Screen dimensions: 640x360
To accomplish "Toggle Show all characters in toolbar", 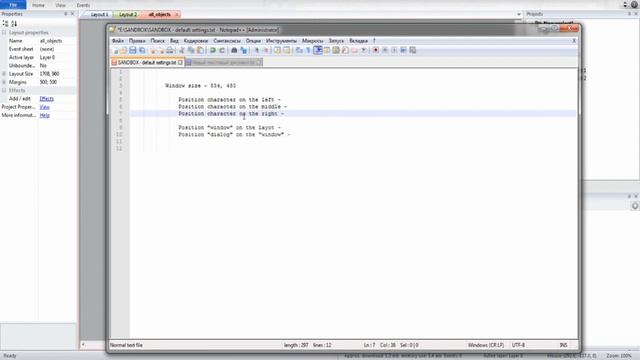I will coord(309,50).
